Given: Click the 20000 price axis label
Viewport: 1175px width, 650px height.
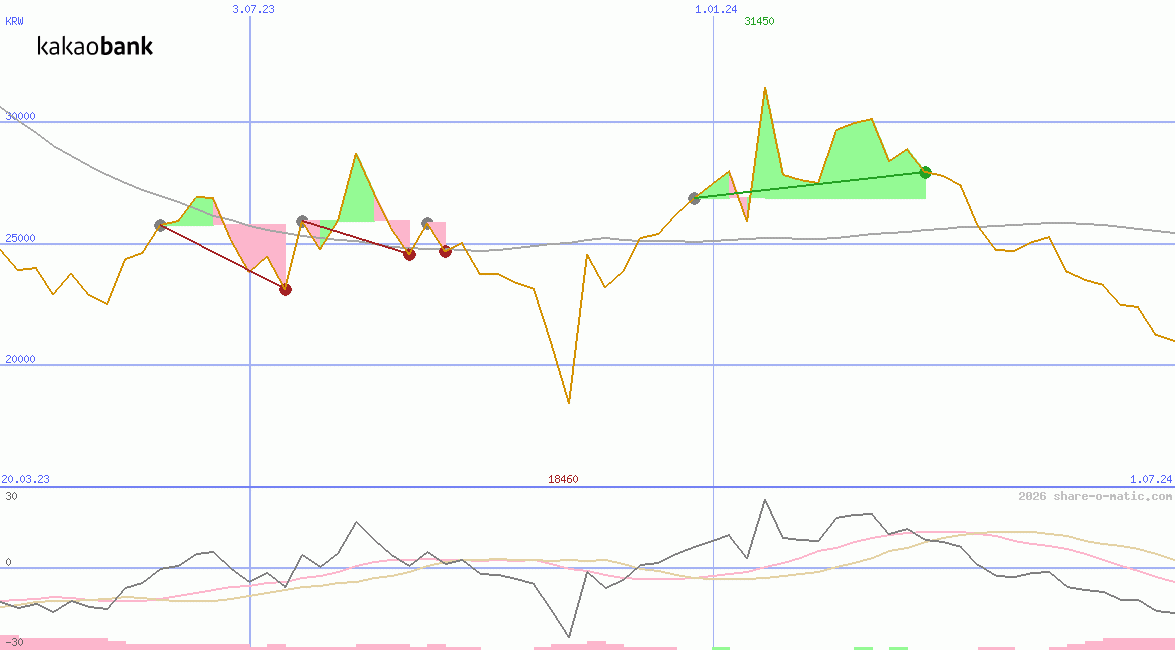Looking at the screenshot, I should pos(20,359).
